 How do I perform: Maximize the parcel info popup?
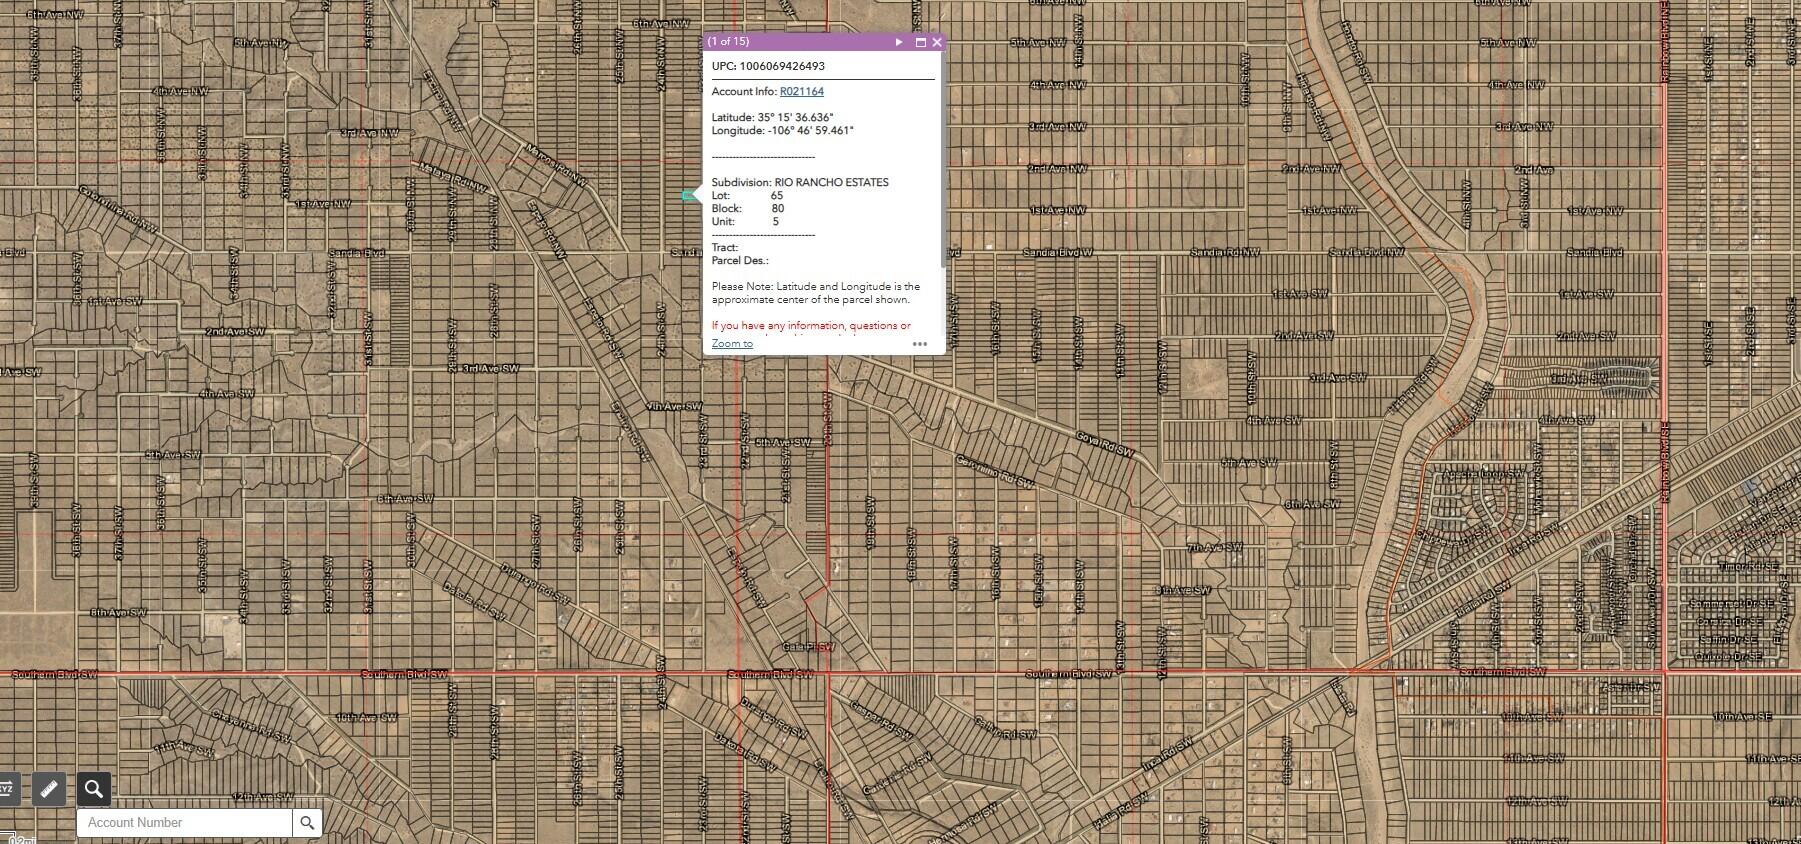(x=921, y=42)
